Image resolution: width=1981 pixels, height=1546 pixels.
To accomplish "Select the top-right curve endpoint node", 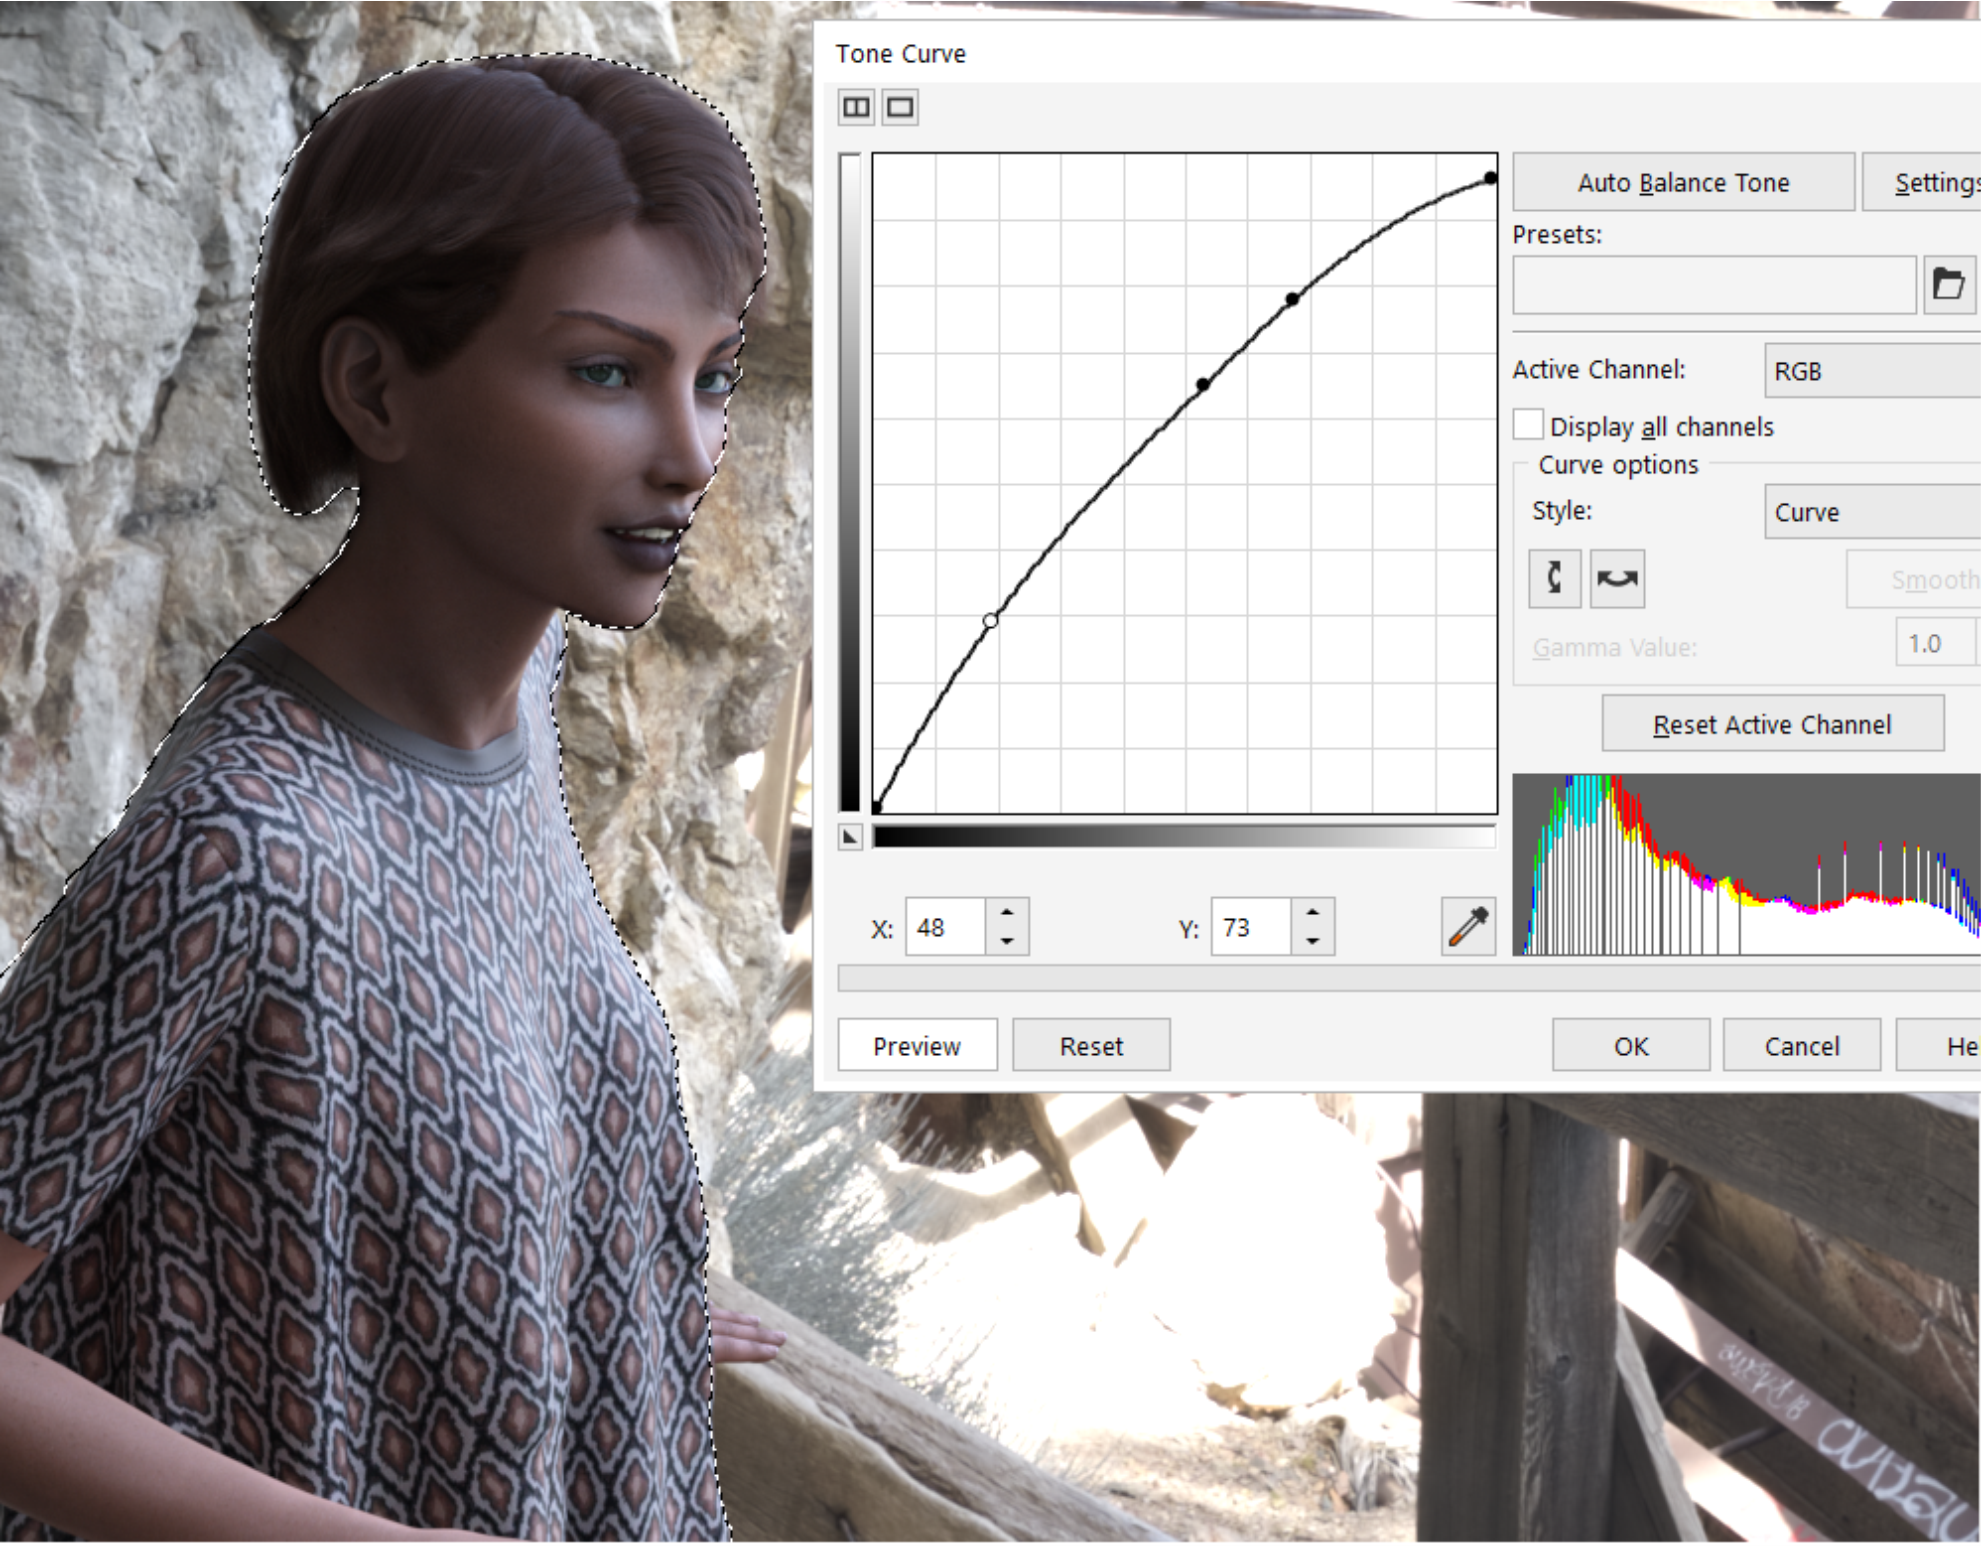I will tap(1490, 178).
